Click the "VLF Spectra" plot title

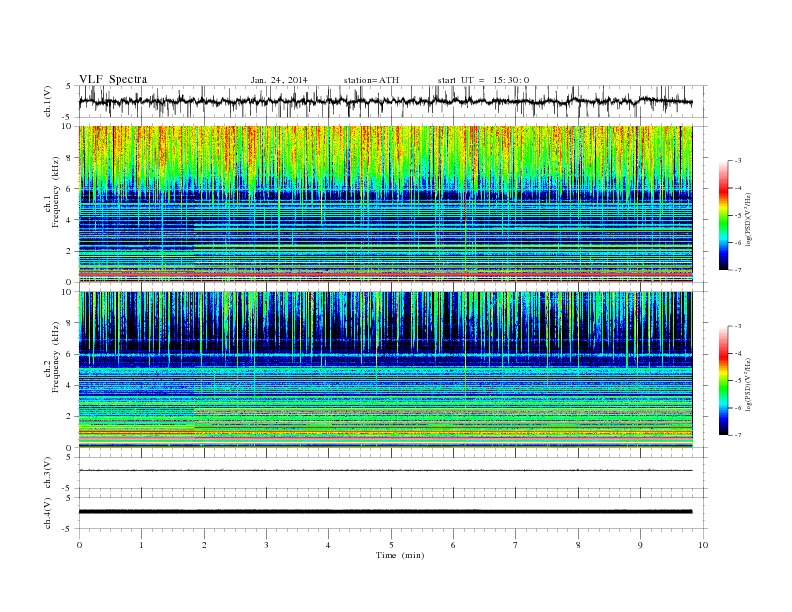[x=113, y=79]
